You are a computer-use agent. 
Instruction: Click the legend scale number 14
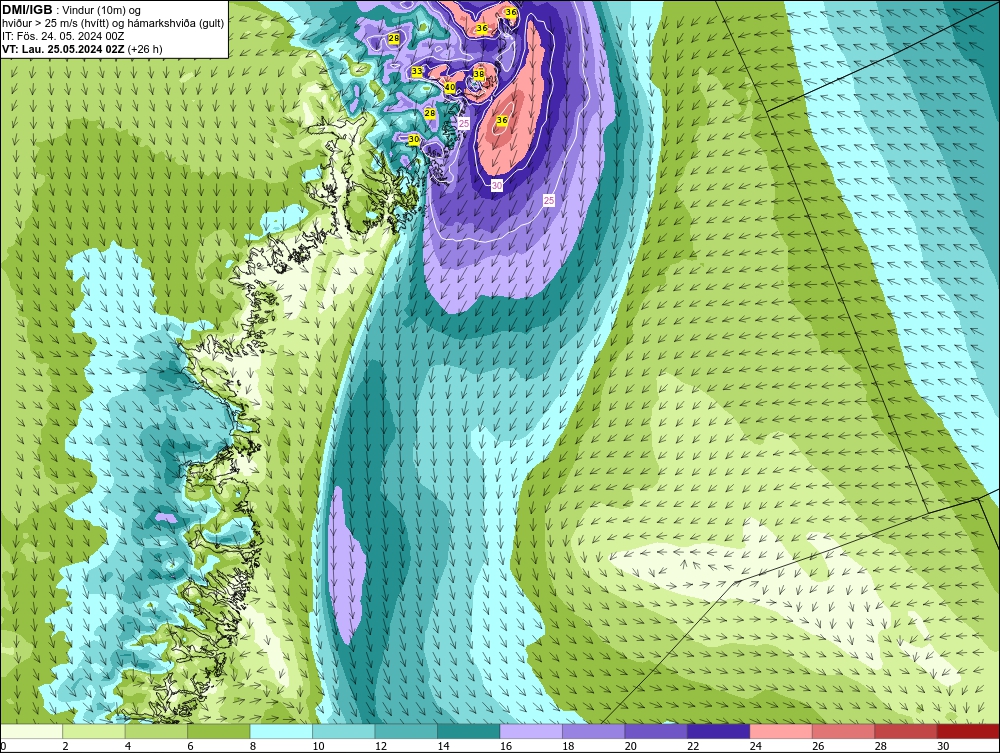pyautogui.click(x=443, y=746)
